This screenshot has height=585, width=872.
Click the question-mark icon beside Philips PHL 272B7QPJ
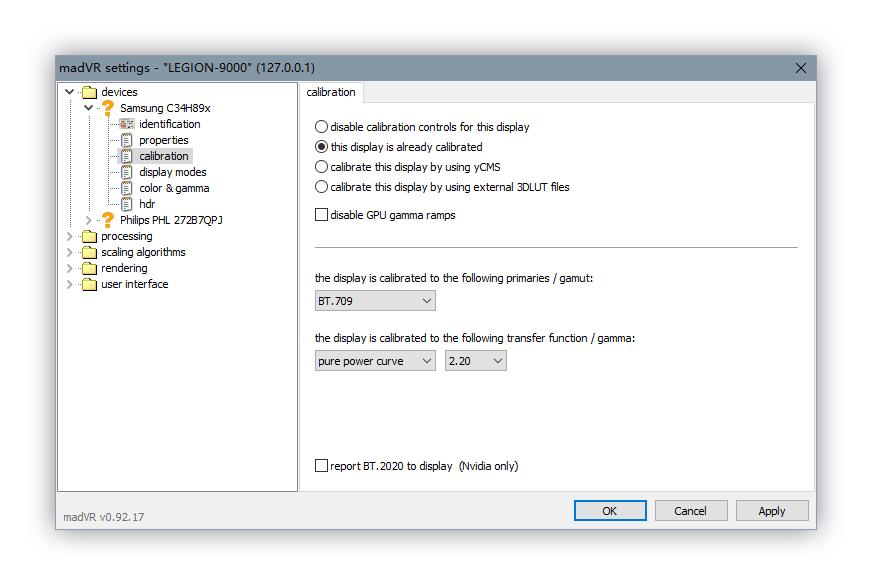click(108, 220)
